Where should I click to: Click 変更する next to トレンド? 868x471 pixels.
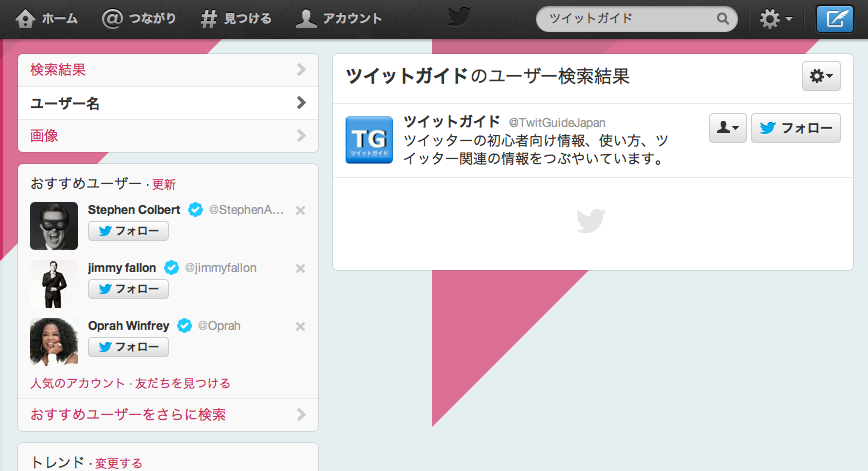click(x=118, y=463)
